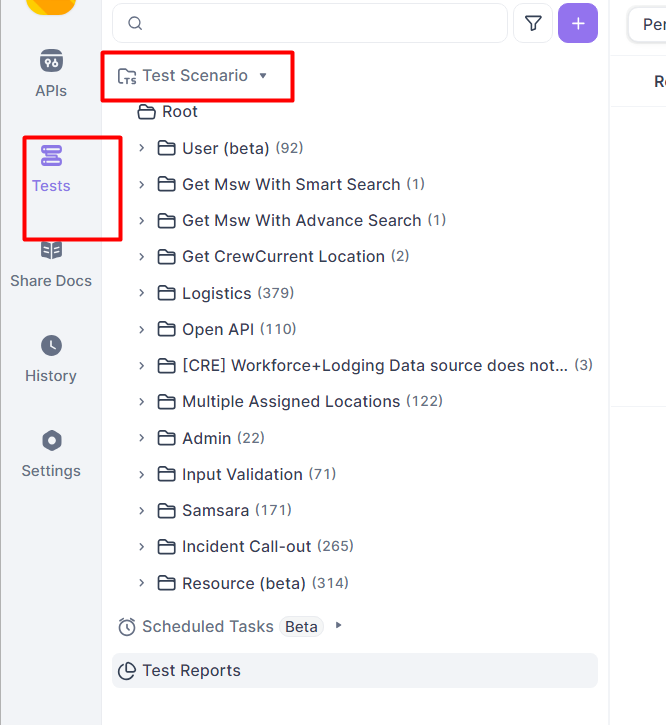The height and width of the screenshot is (725, 666).
Task: Click the Test Reports pie chart icon
Action: pos(127,671)
